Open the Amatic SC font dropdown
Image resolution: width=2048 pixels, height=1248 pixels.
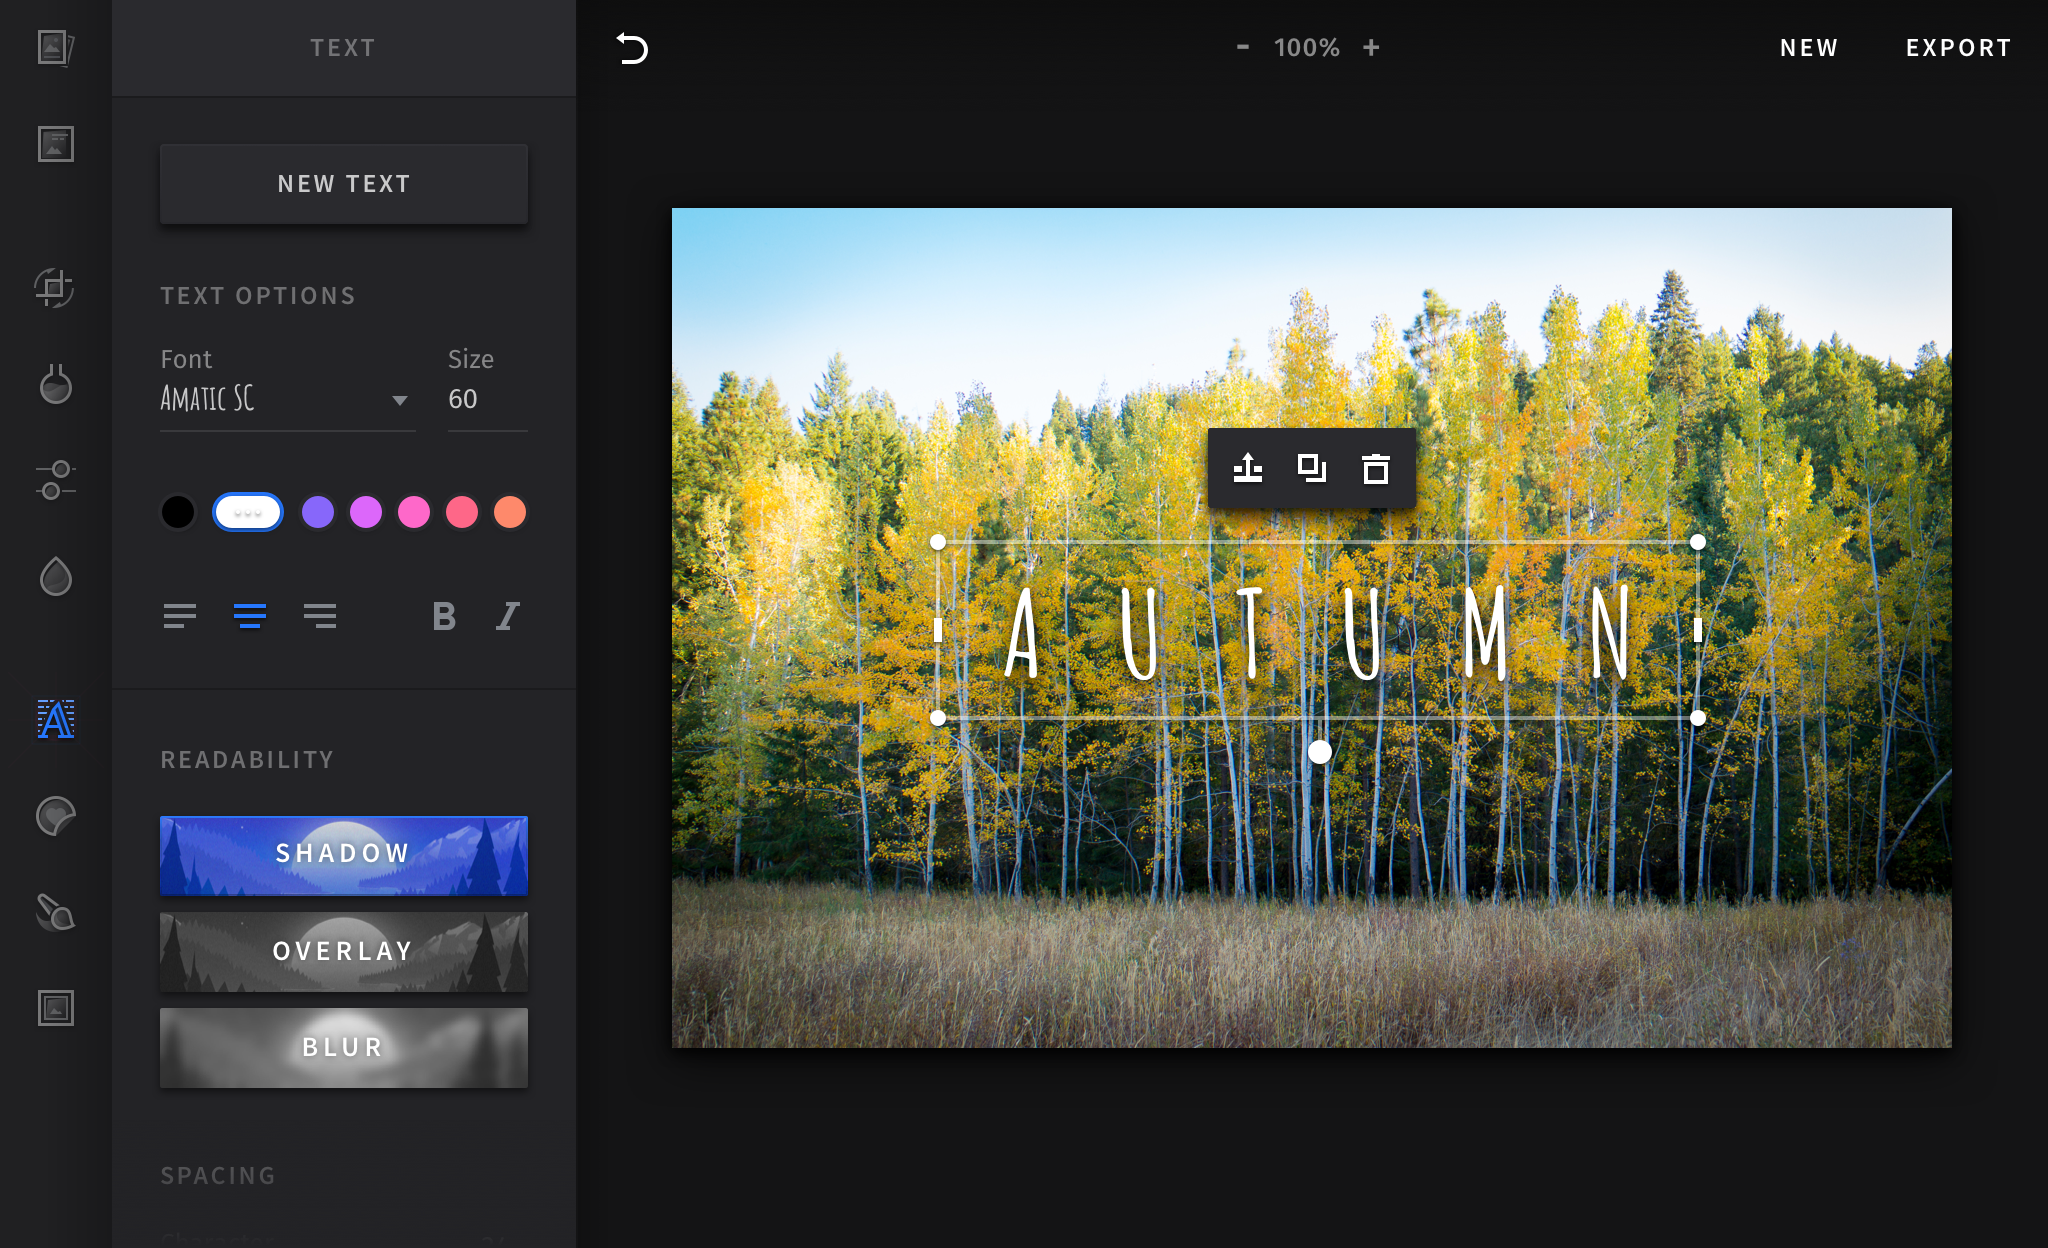click(x=287, y=399)
